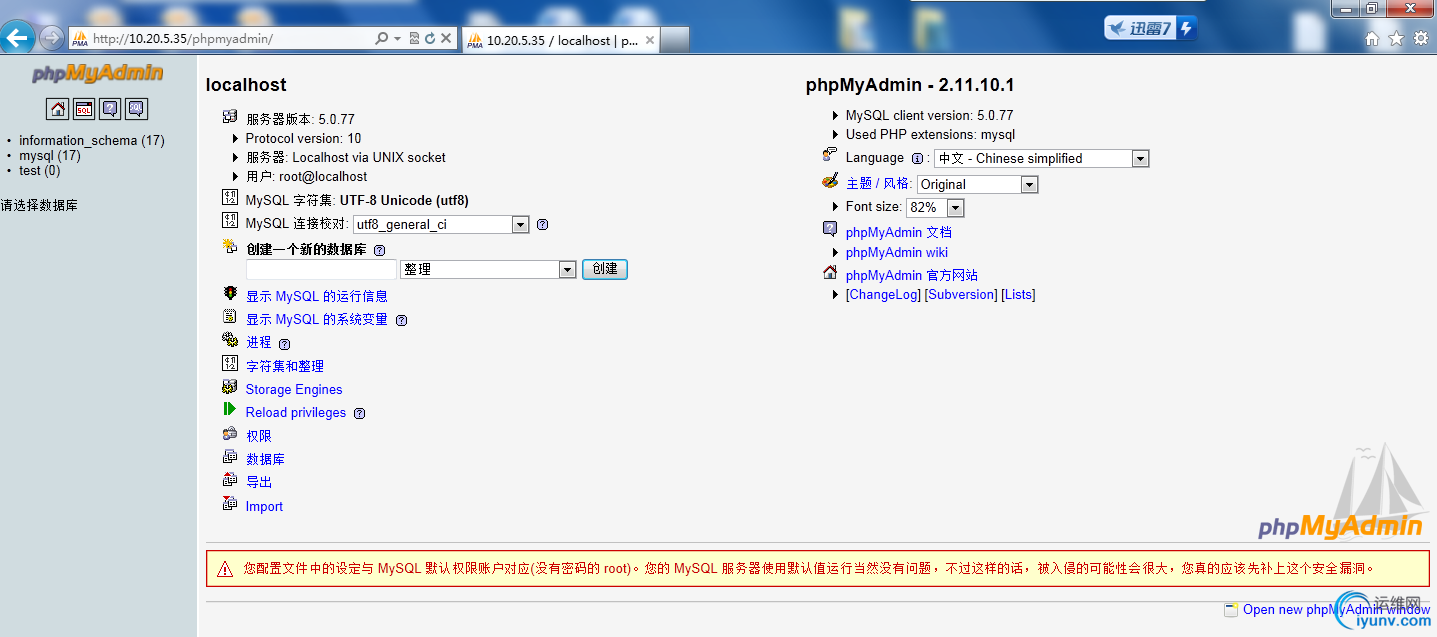Open the theme dropdown showing Original

(978, 184)
